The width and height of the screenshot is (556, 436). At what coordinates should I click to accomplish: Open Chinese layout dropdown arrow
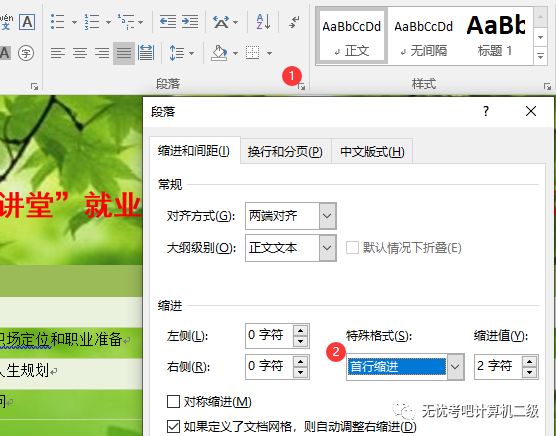[x=235, y=22]
